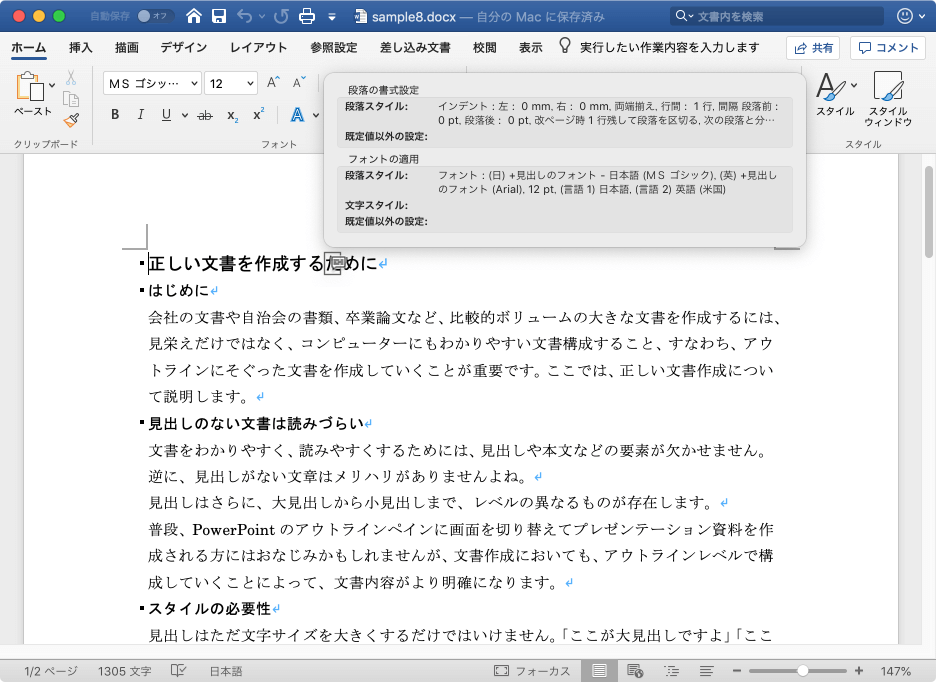Click heading スタイルの必要性
This screenshot has height=682, width=936.
pyautogui.click(x=210, y=609)
